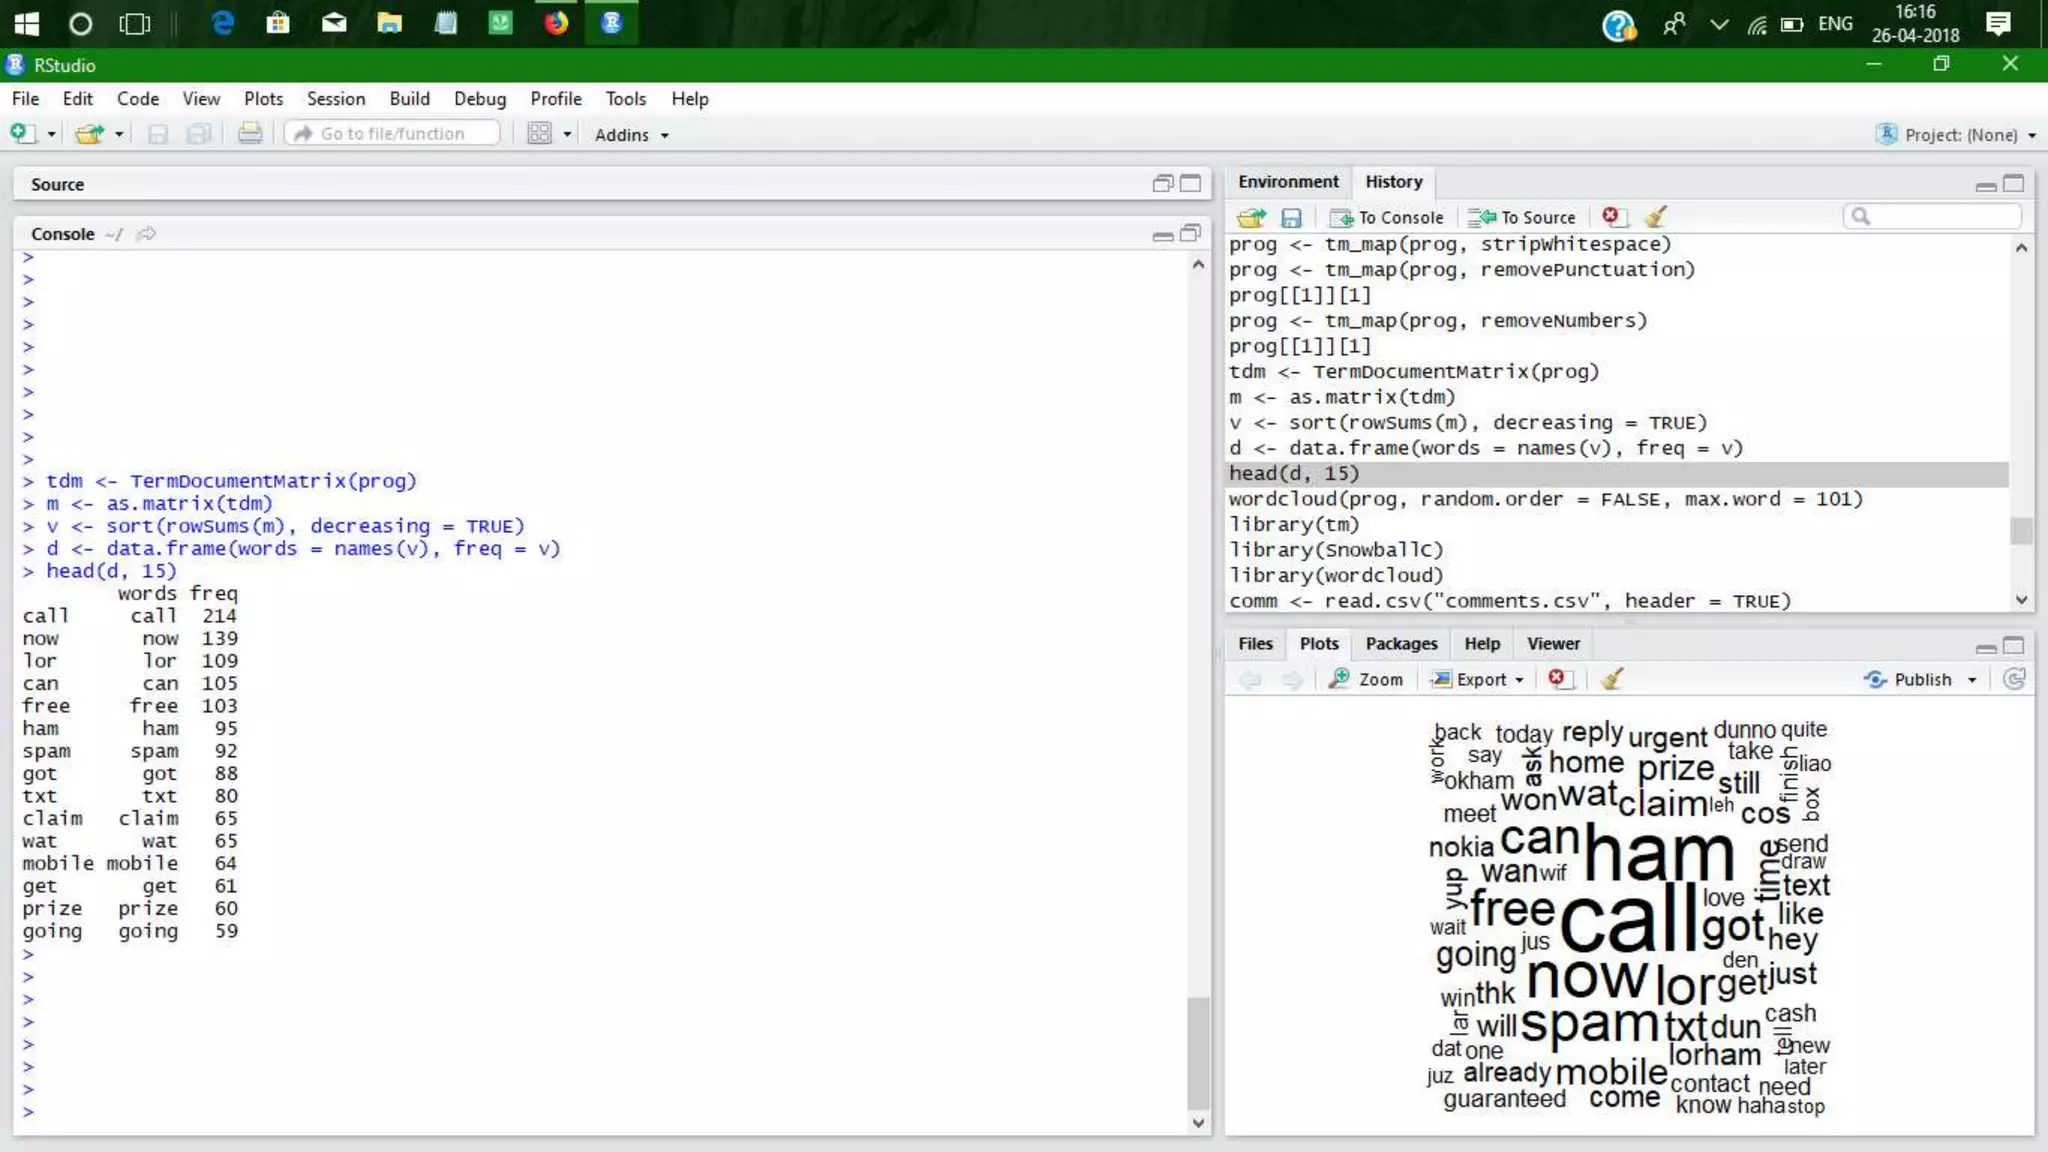Click the clear all plots broom icon

[1611, 679]
